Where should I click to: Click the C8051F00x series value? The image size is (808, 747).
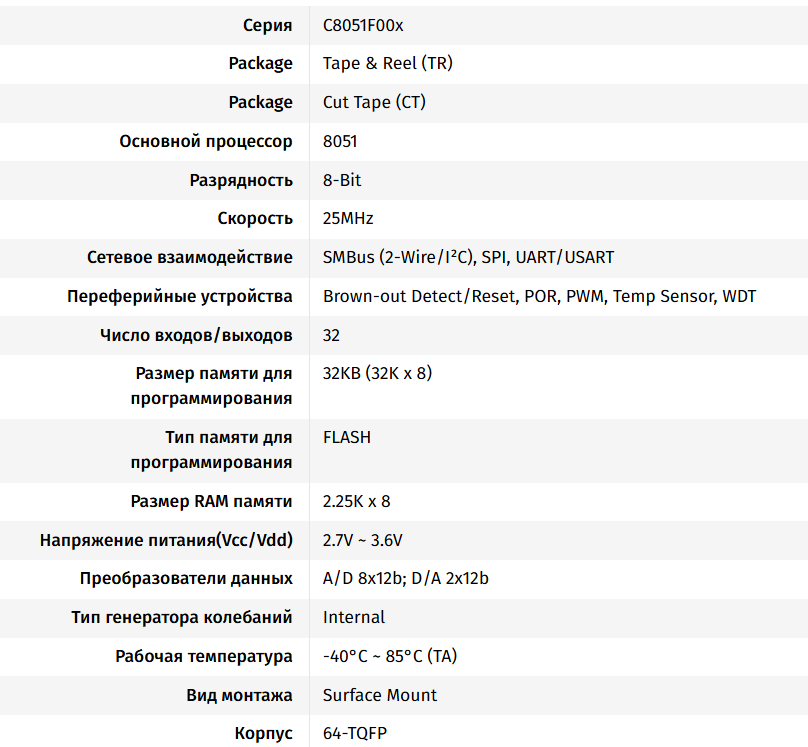coord(363,25)
